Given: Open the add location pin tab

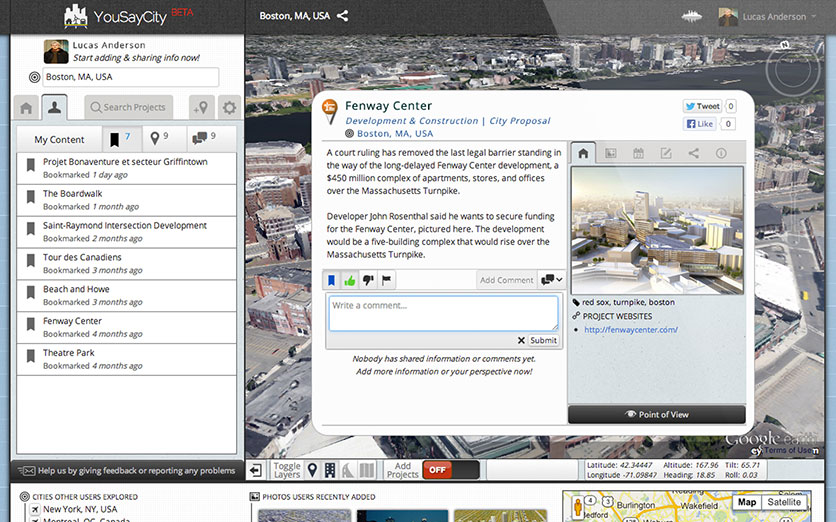Looking at the screenshot, I should pos(202,108).
